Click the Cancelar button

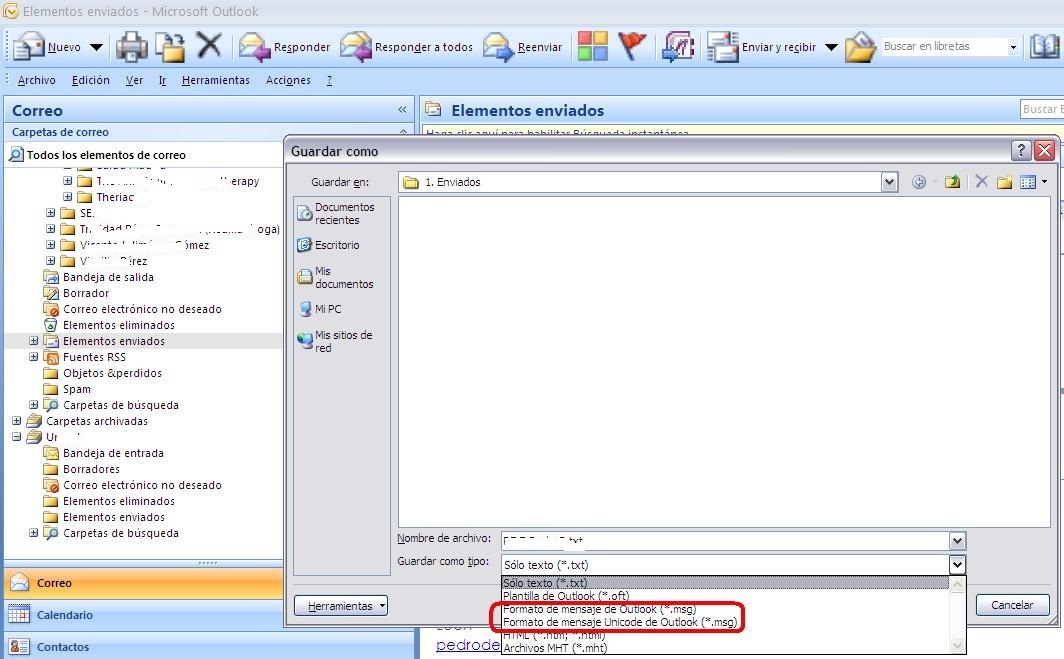[1012, 605]
